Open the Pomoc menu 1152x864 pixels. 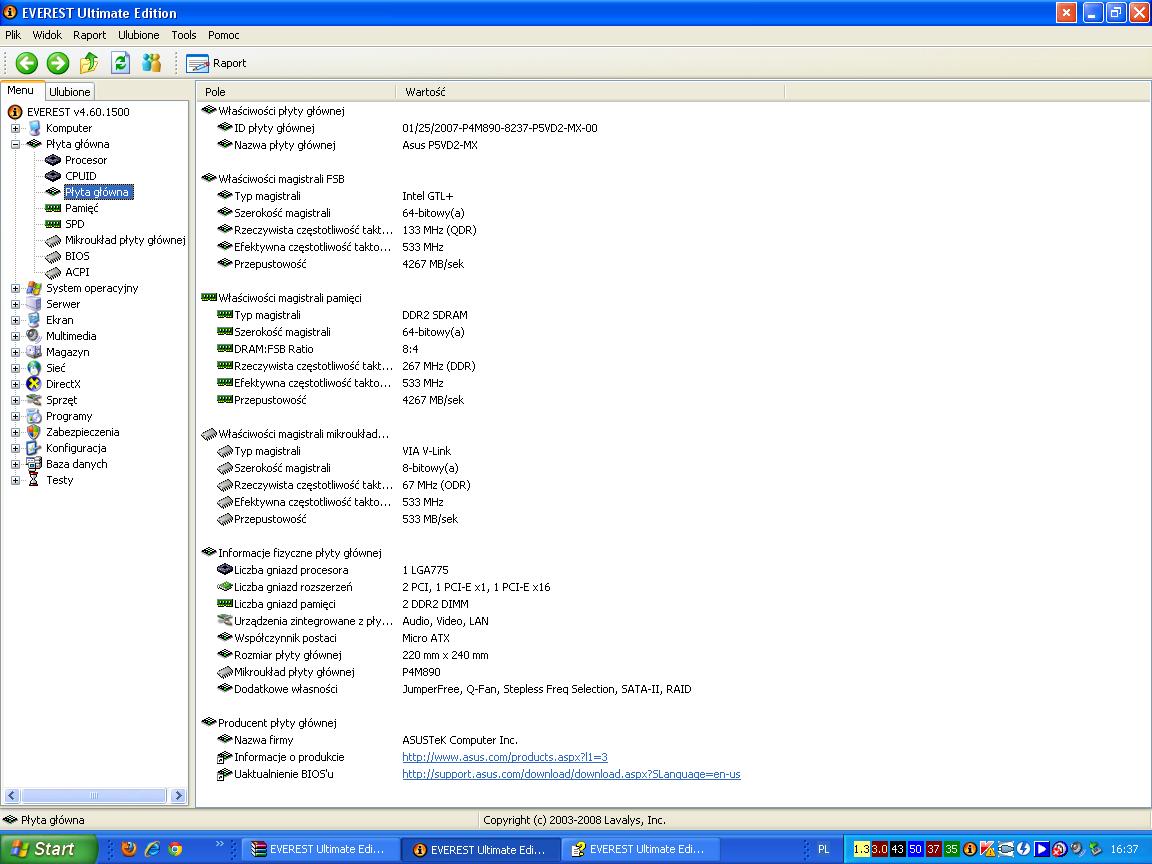tap(223, 35)
